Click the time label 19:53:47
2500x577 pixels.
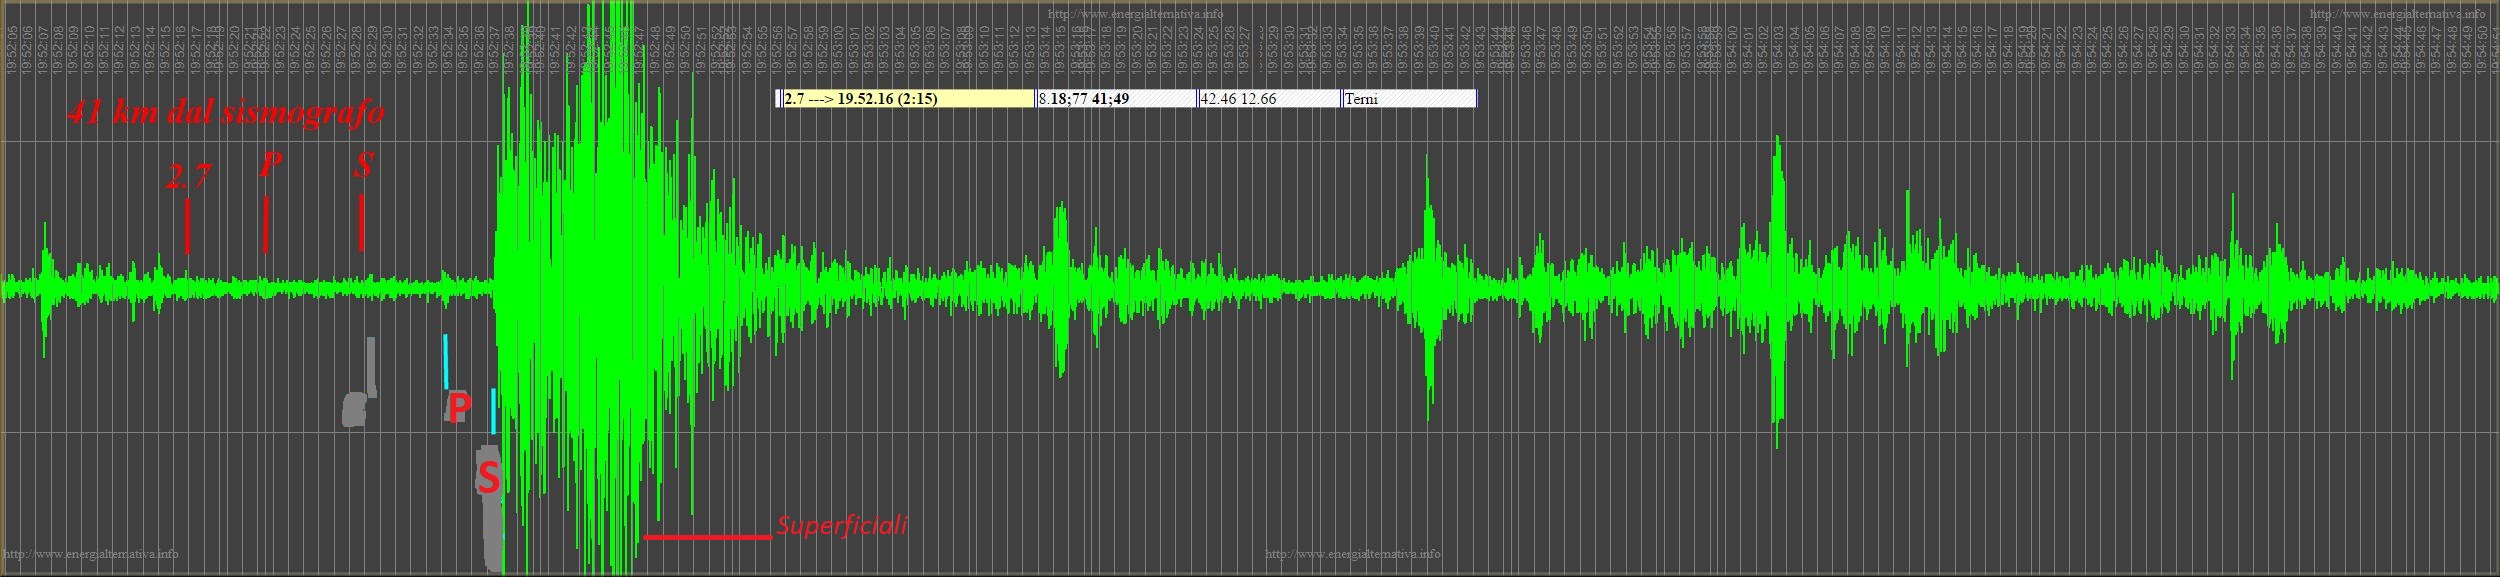point(1541,50)
